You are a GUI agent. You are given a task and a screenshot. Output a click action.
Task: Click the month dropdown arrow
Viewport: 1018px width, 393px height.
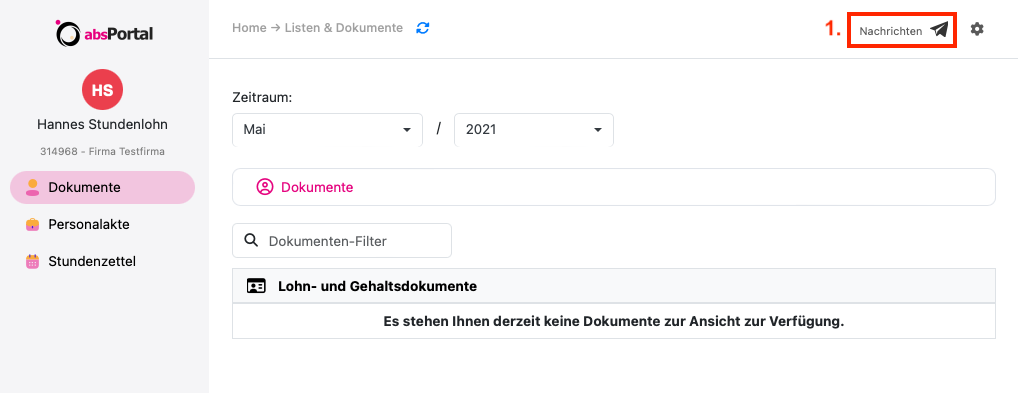(407, 130)
